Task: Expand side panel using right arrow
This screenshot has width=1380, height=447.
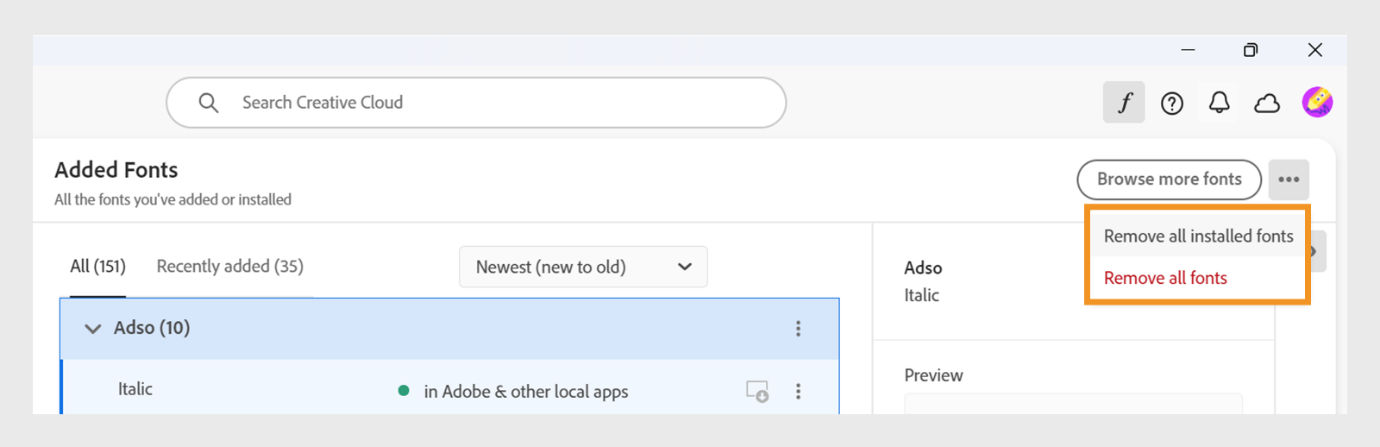Action: click(1317, 252)
